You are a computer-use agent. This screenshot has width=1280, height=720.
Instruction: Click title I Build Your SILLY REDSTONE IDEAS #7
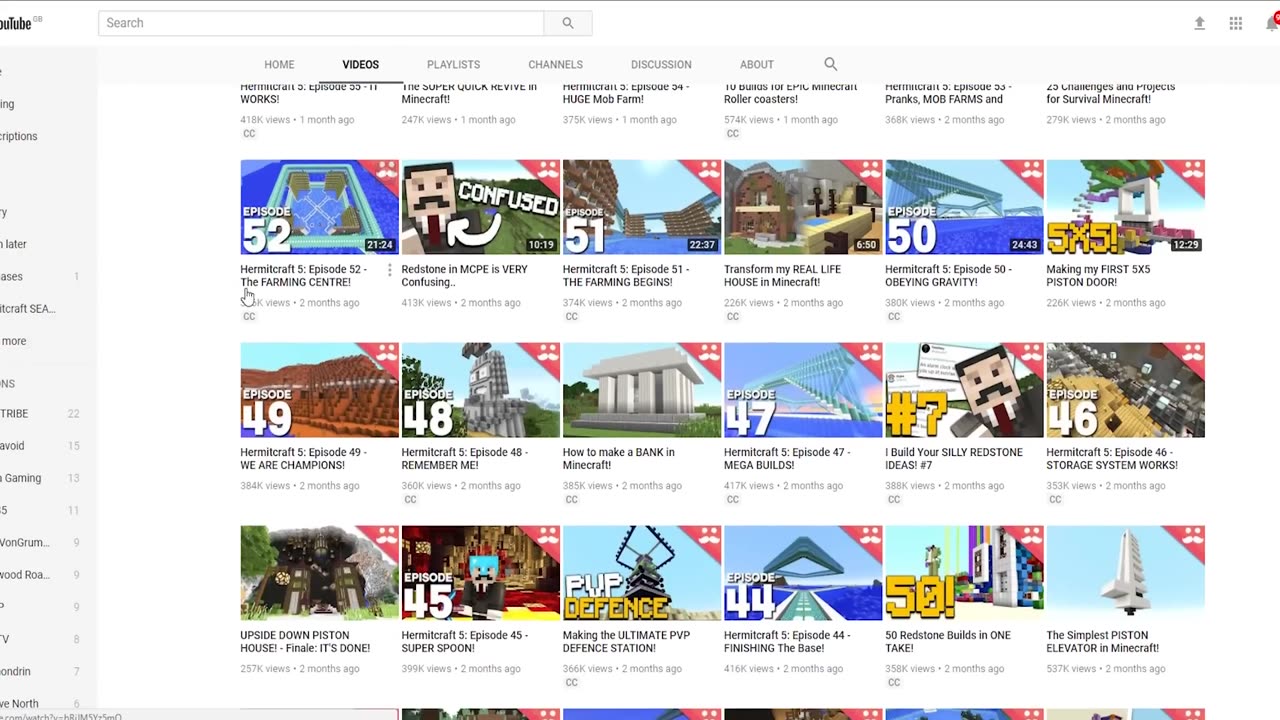coord(954,459)
